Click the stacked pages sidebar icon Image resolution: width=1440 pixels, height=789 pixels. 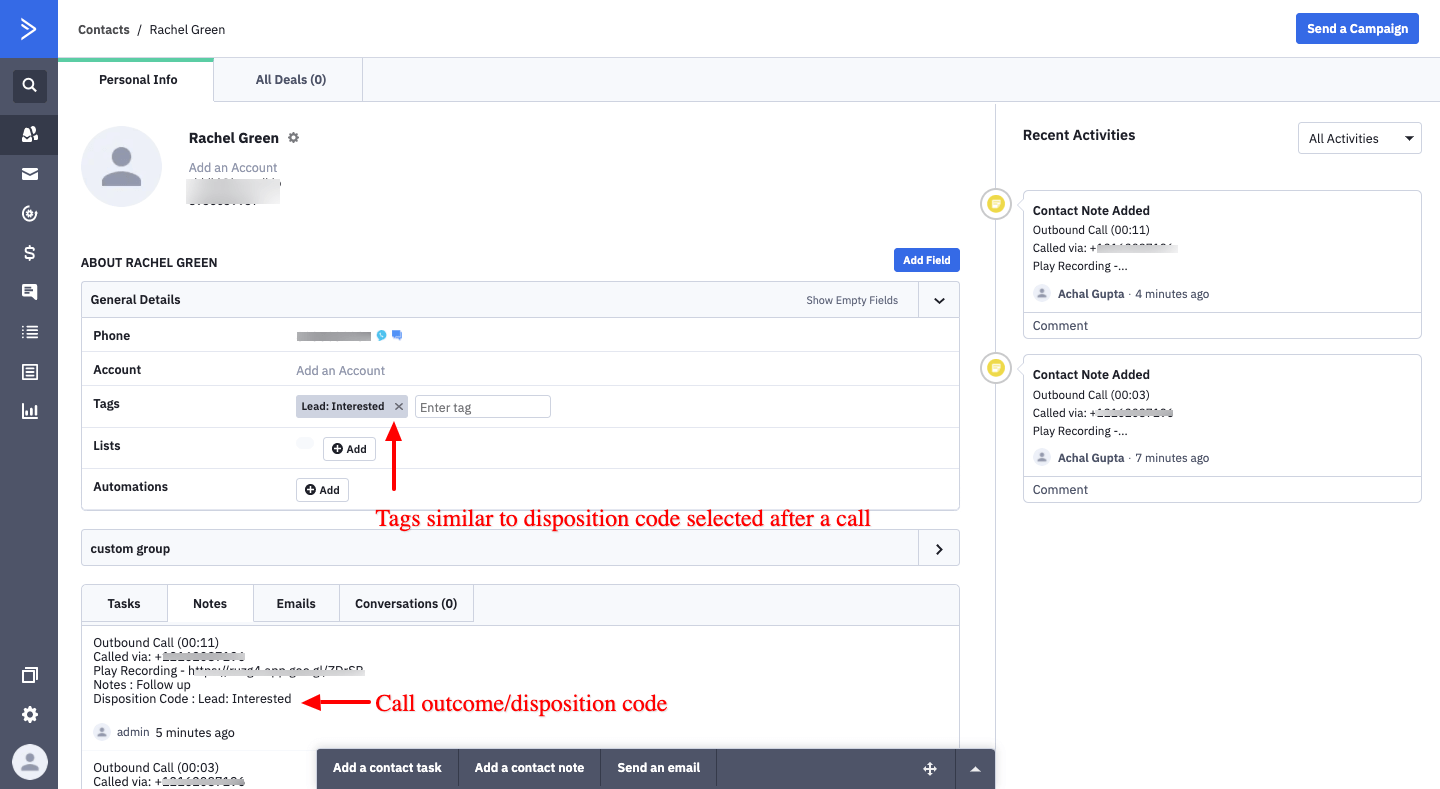click(30, 675)
